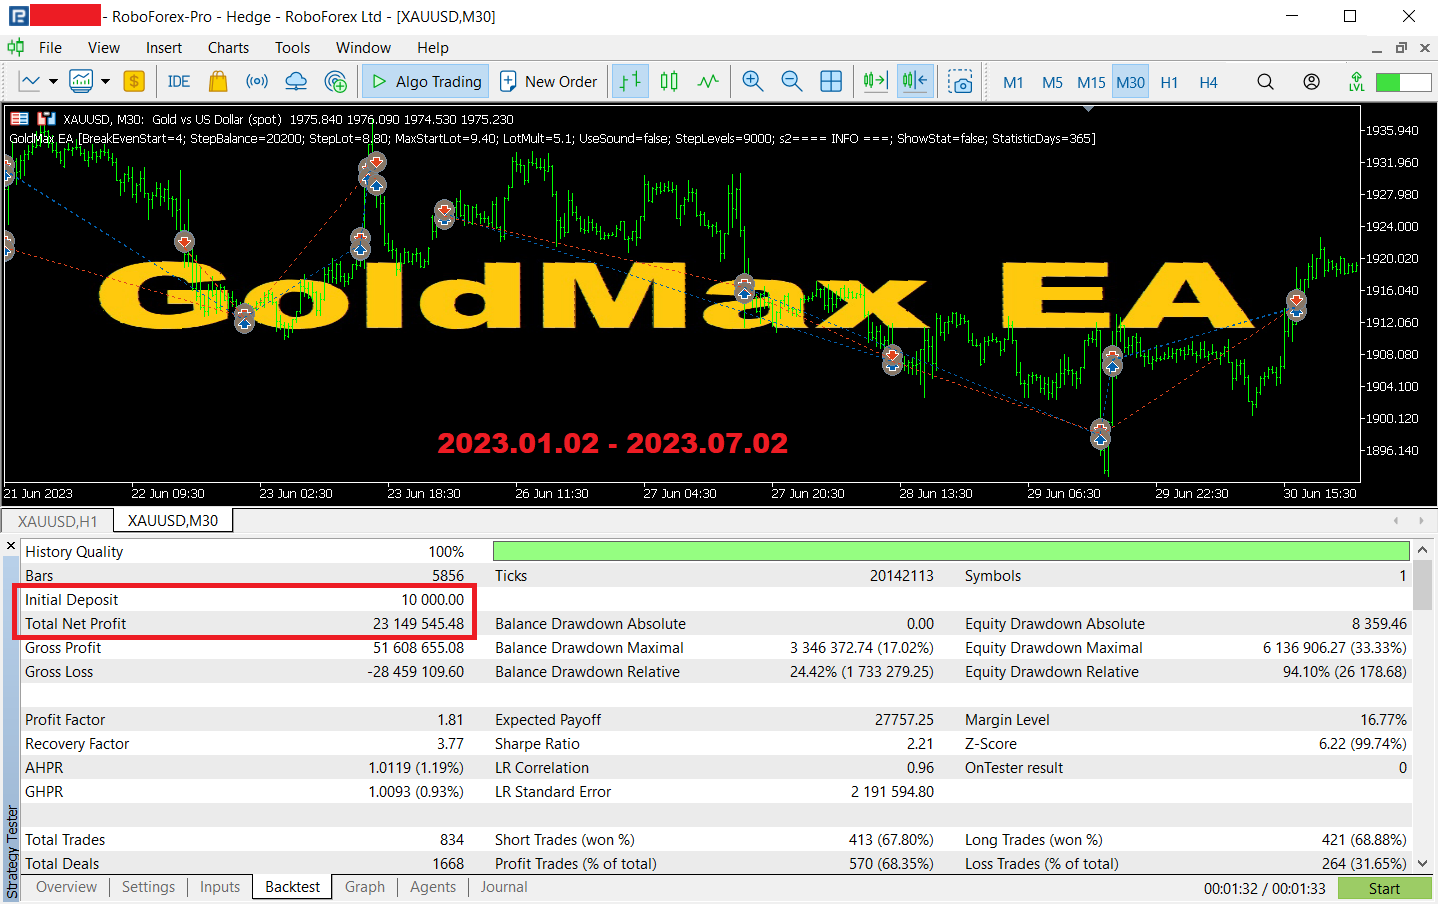Image resolution: width=1438 pixels, height=904 pixels.
Task: Select the H4 timeframe
Action: [1208, 83]
